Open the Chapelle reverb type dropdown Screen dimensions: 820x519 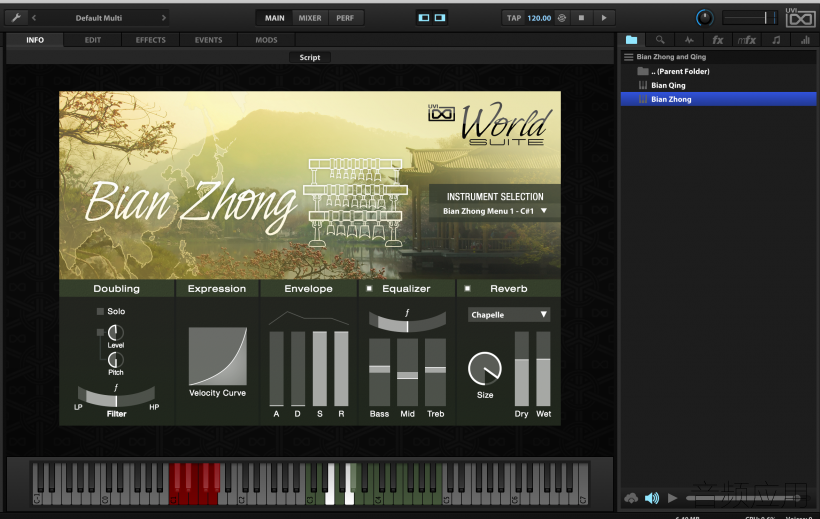(x=509, y=314)
